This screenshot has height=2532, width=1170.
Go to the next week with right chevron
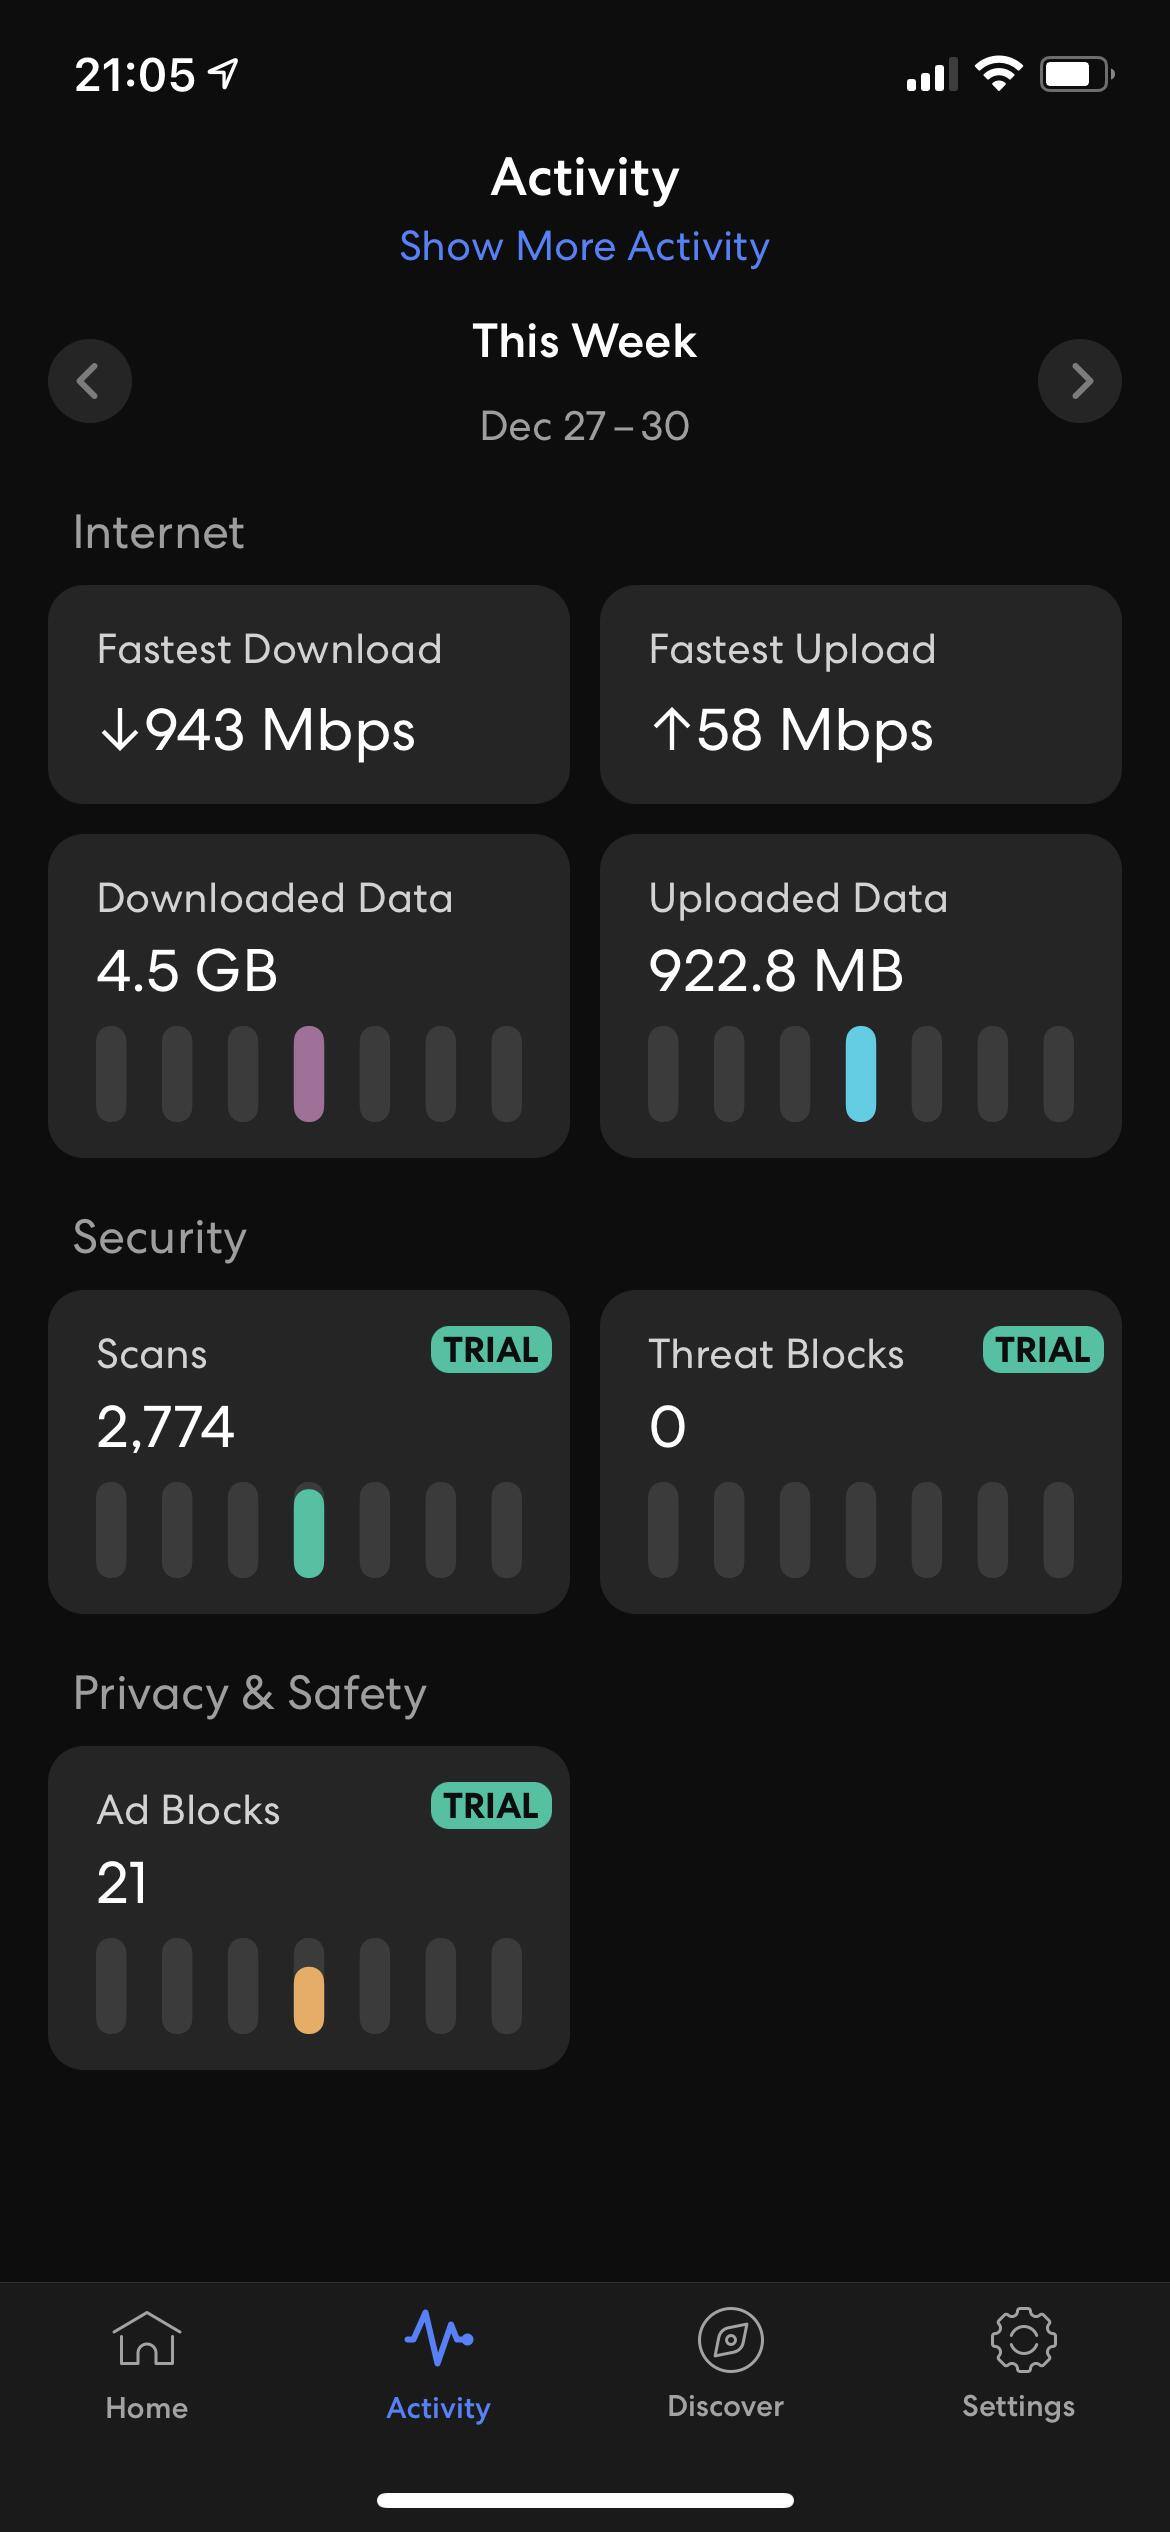pos(1080,381)
